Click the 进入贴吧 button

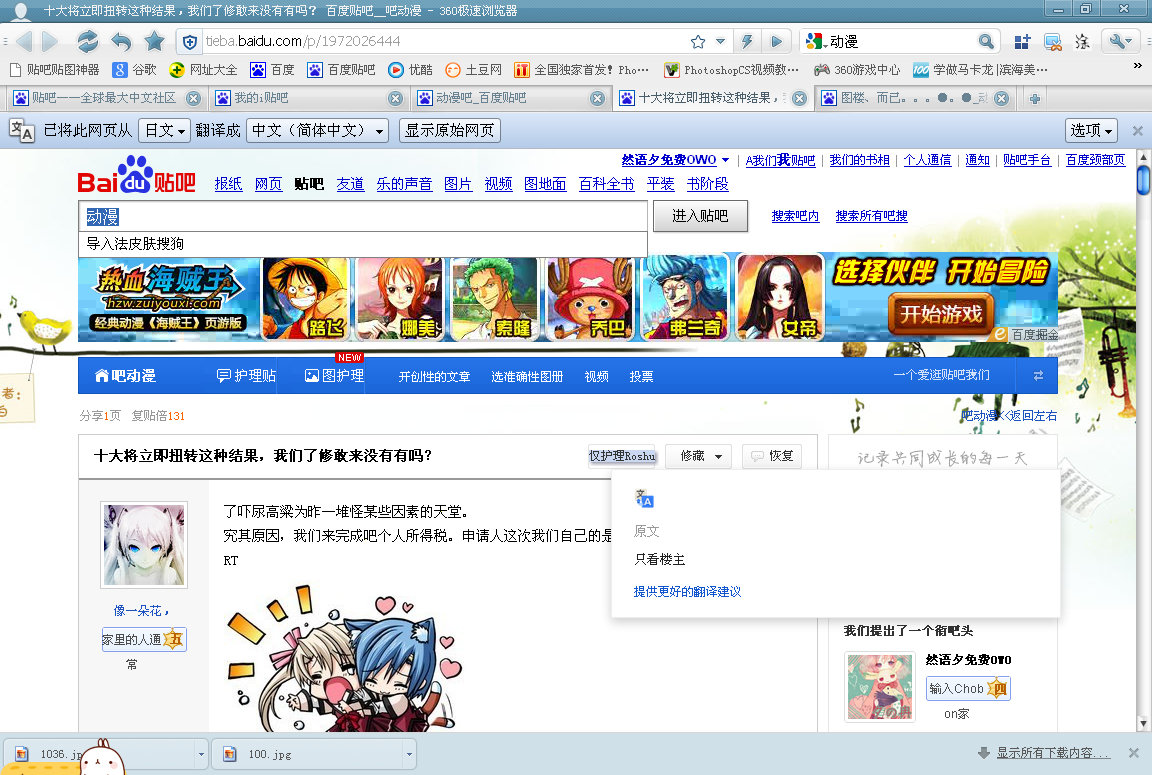pos(700,216)
